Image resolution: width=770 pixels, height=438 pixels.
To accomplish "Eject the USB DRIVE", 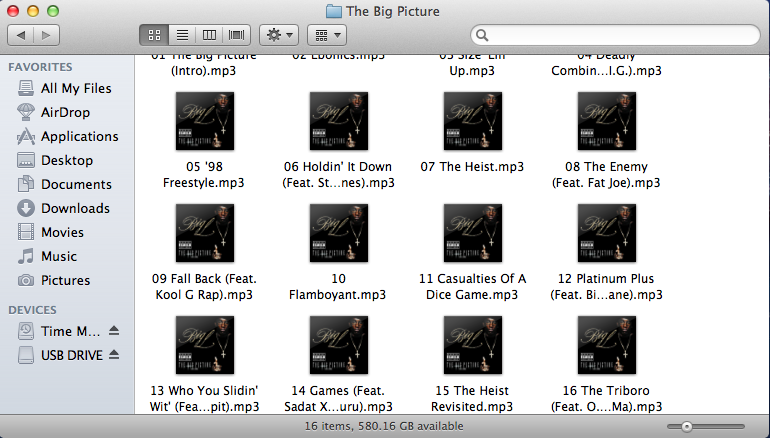I will (114, 355).
